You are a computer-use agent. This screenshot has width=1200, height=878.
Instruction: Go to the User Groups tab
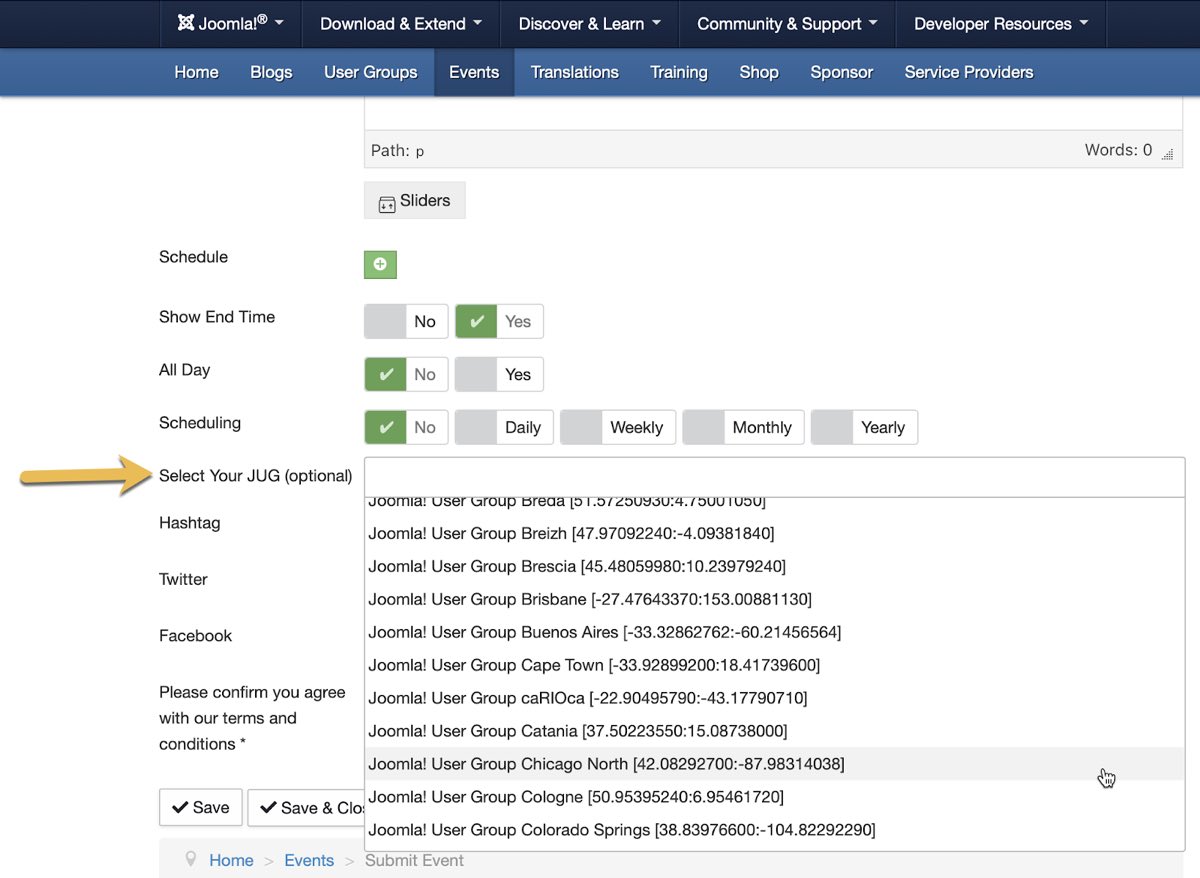(370, 72)
